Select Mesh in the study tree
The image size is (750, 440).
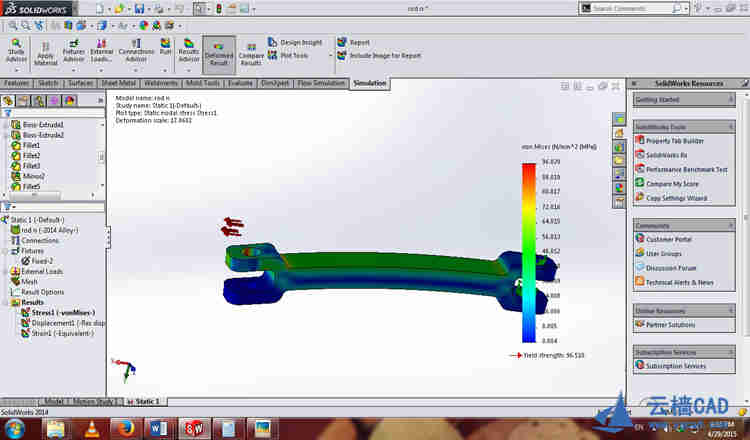29,282
